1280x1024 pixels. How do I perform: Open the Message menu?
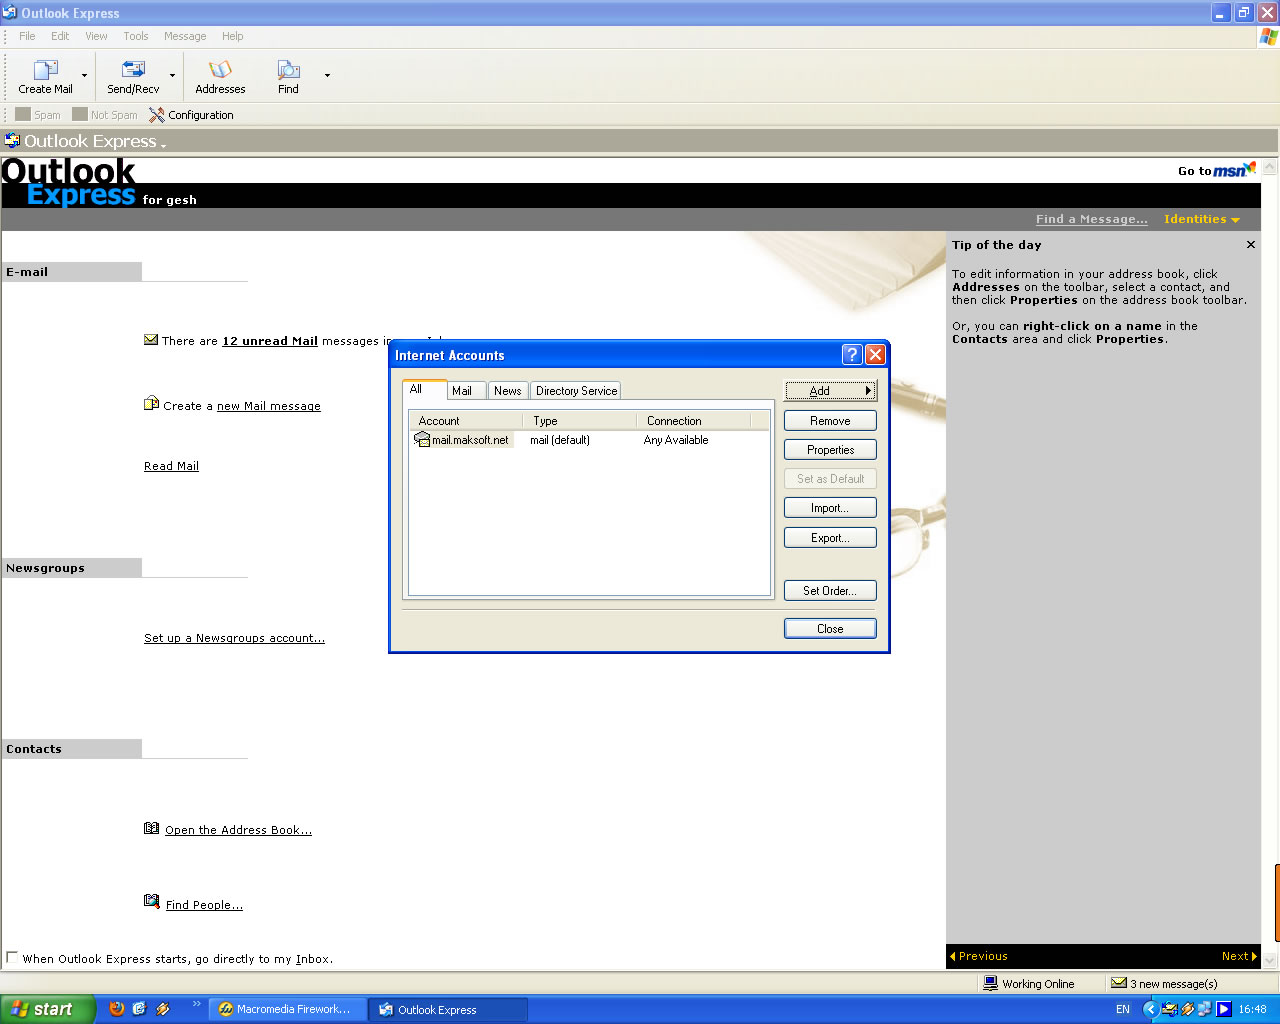(185, 36)
